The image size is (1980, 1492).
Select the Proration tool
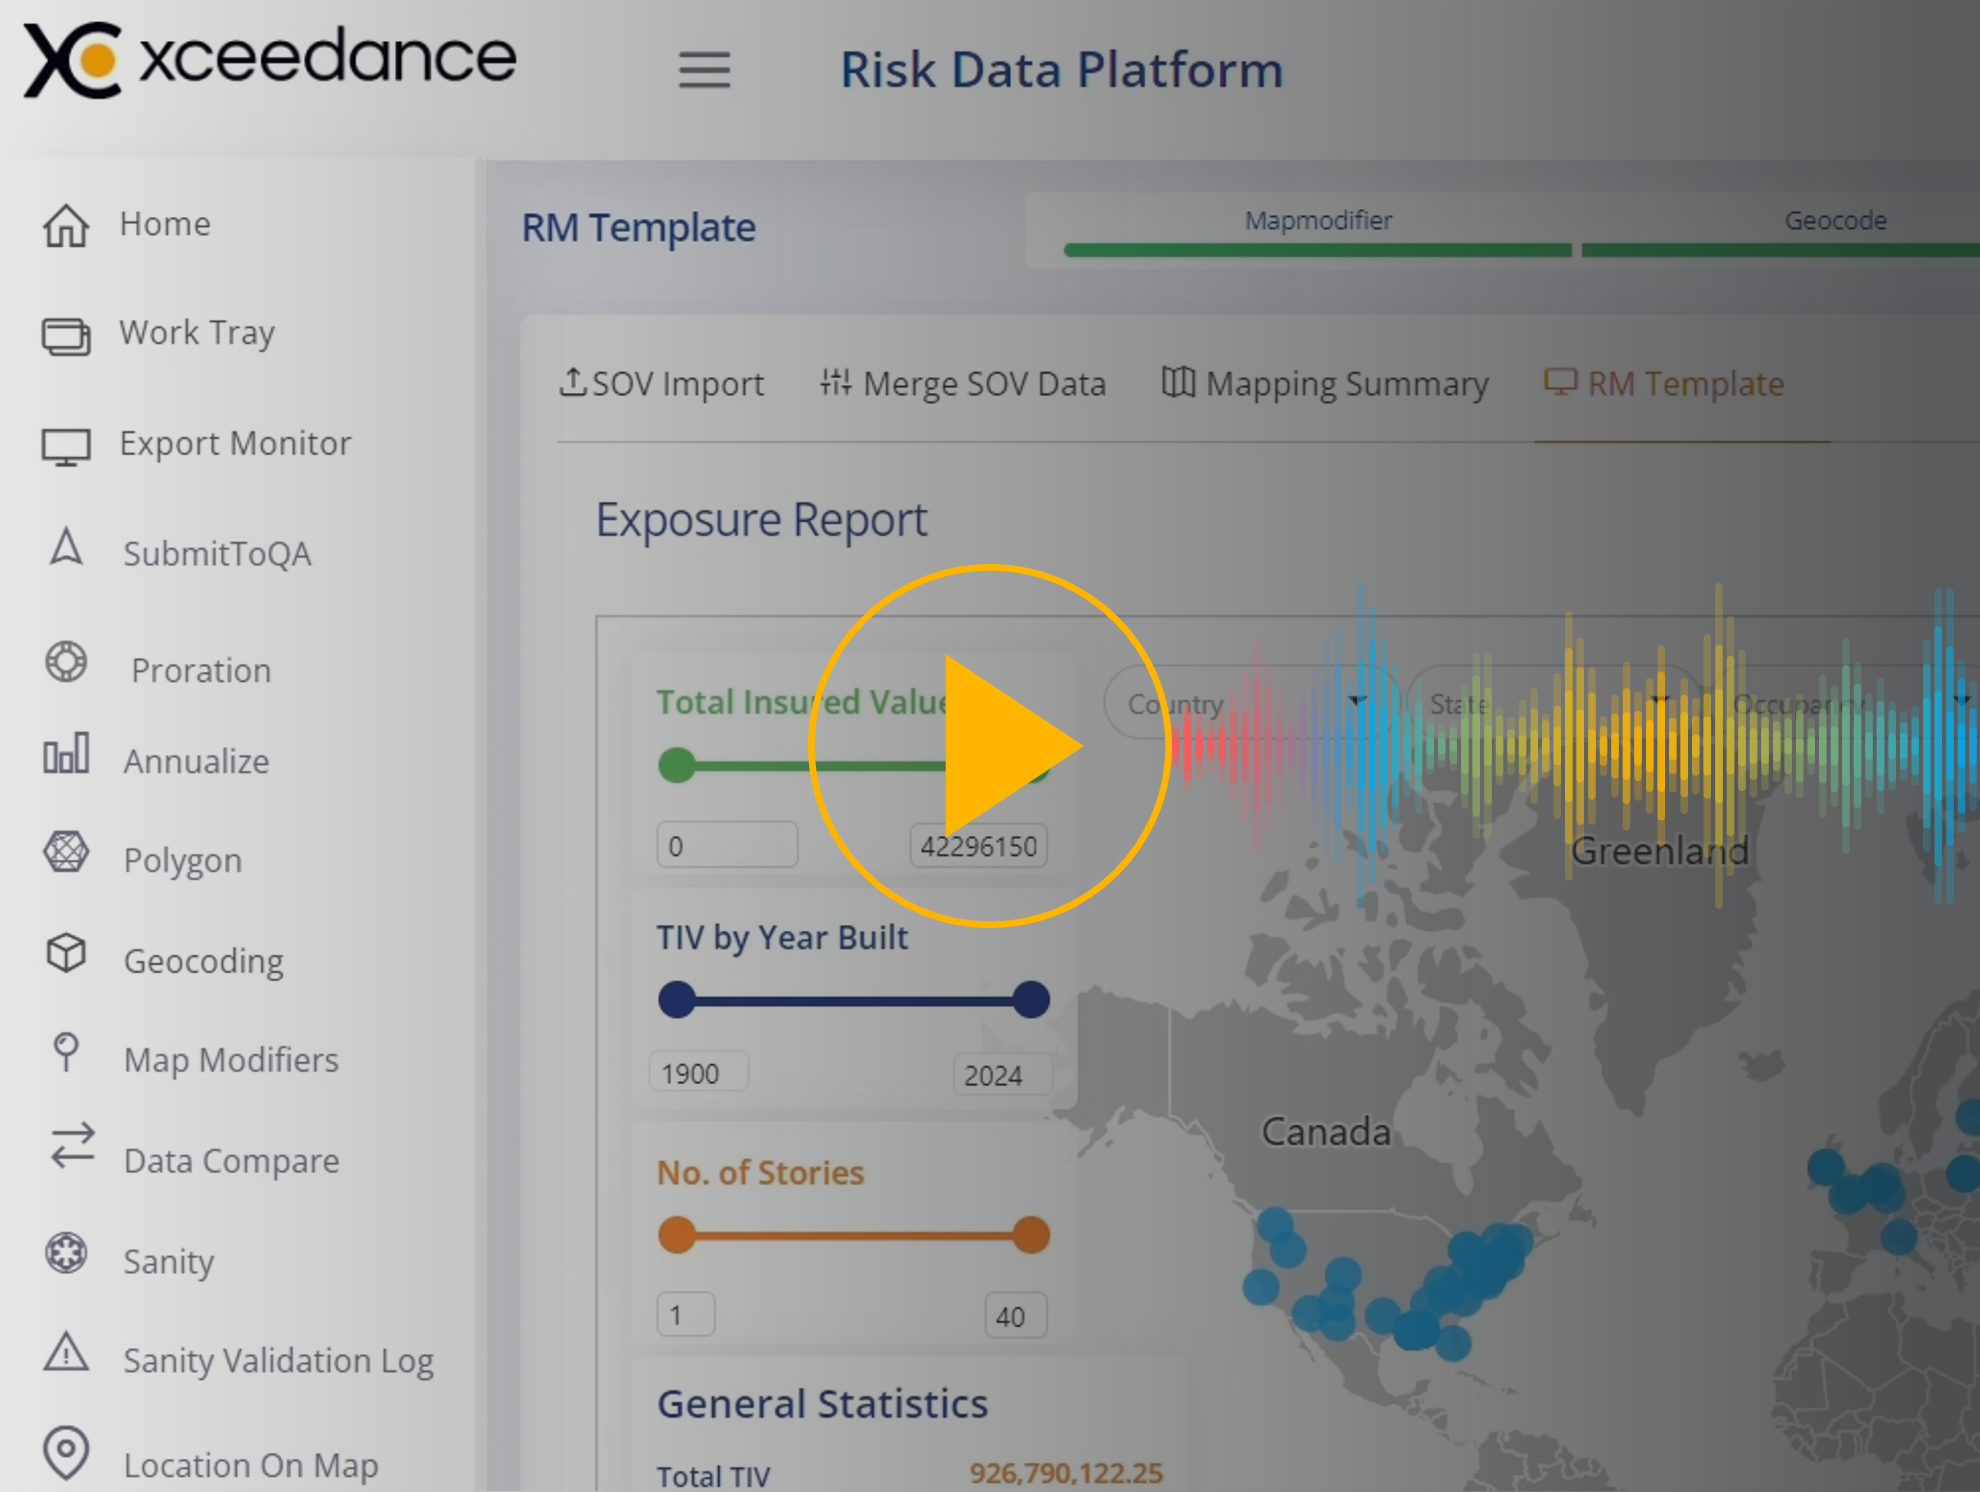point(200,670)
